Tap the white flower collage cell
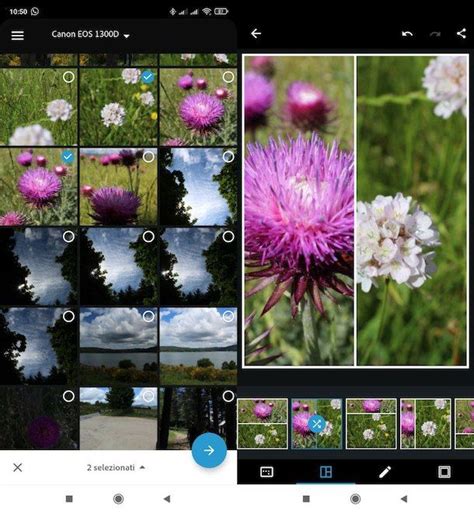The height and width of the screenshot is (513, 474). tap(412, 211)
